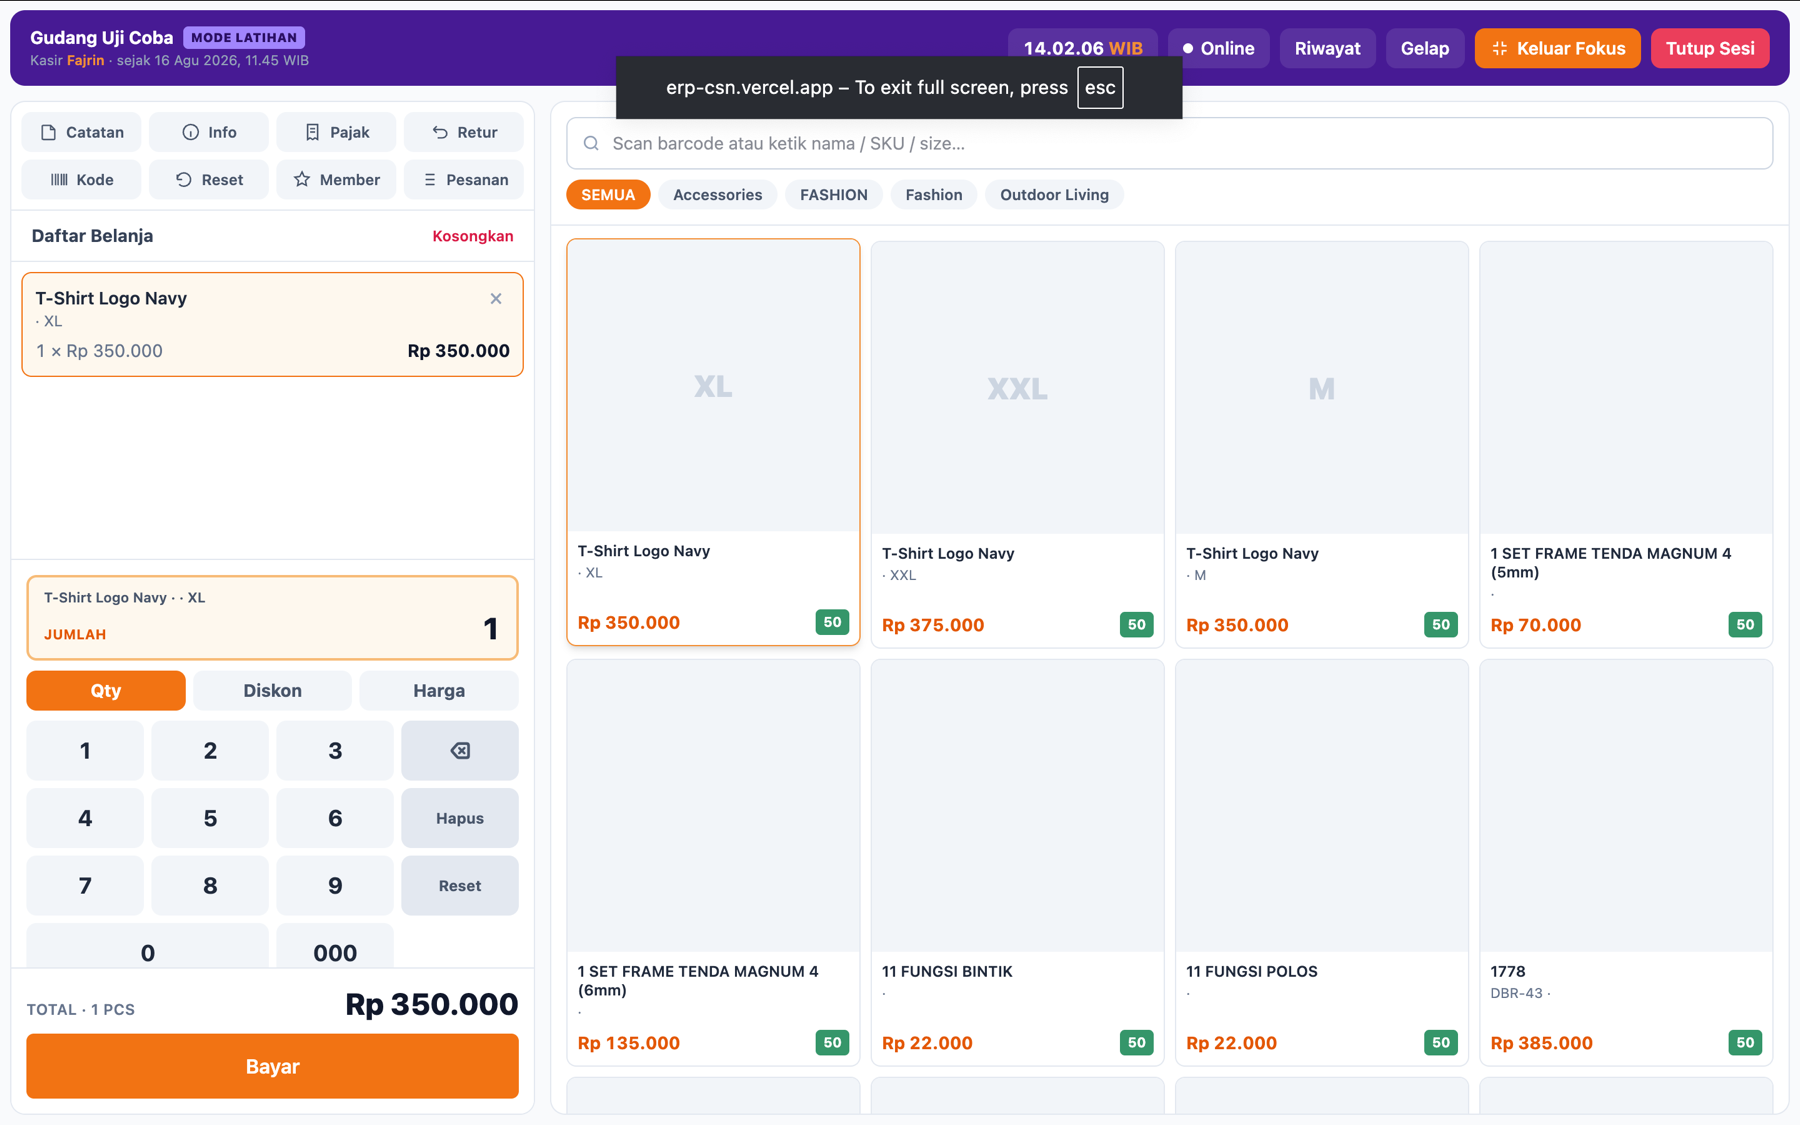Click the search magnifier icon
1800x1125 pixels.
coord(591,144)
